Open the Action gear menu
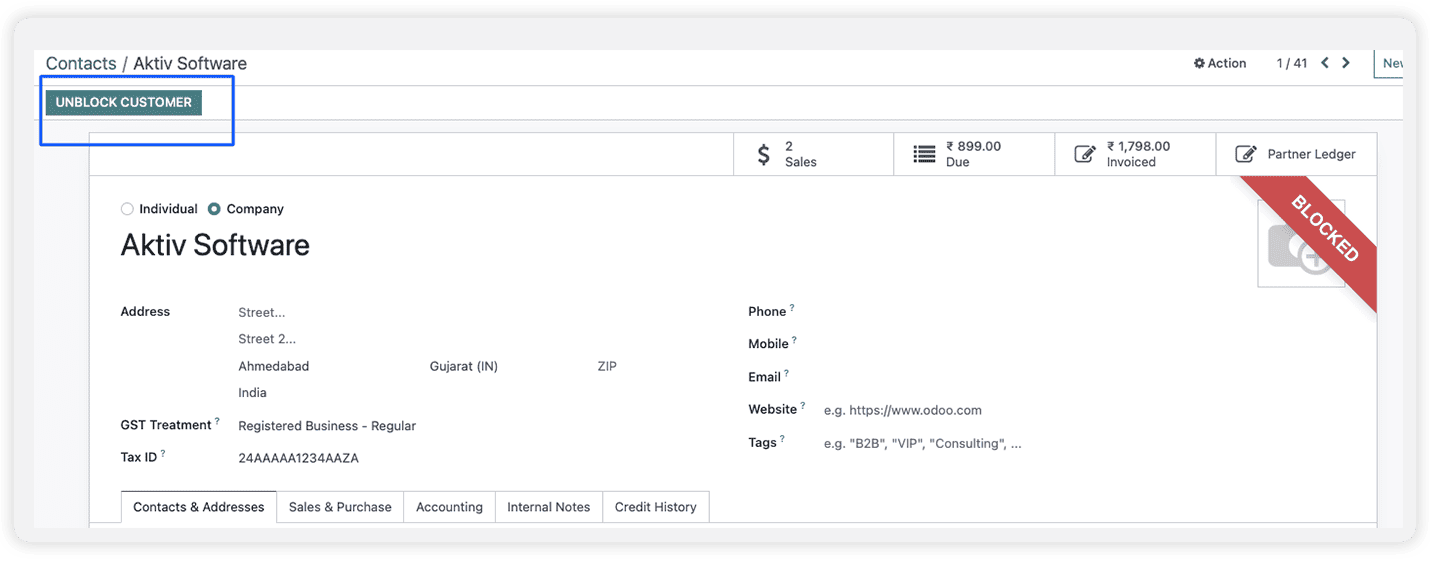 tap(1220, 63)
